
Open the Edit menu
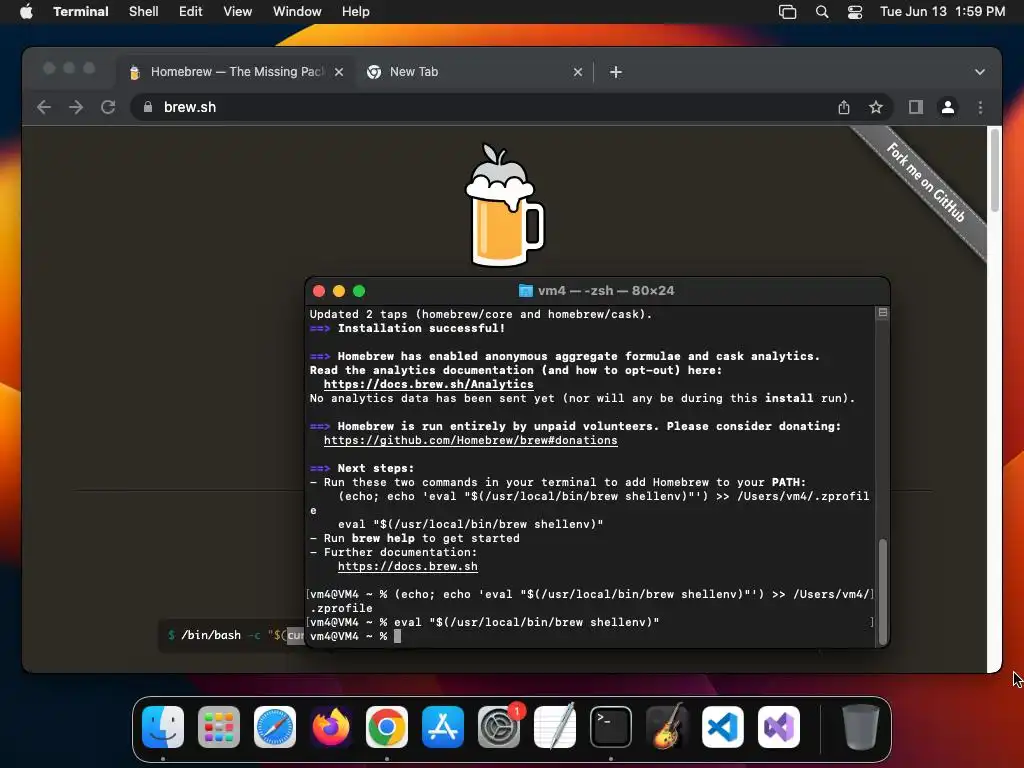tap(191, 12)
